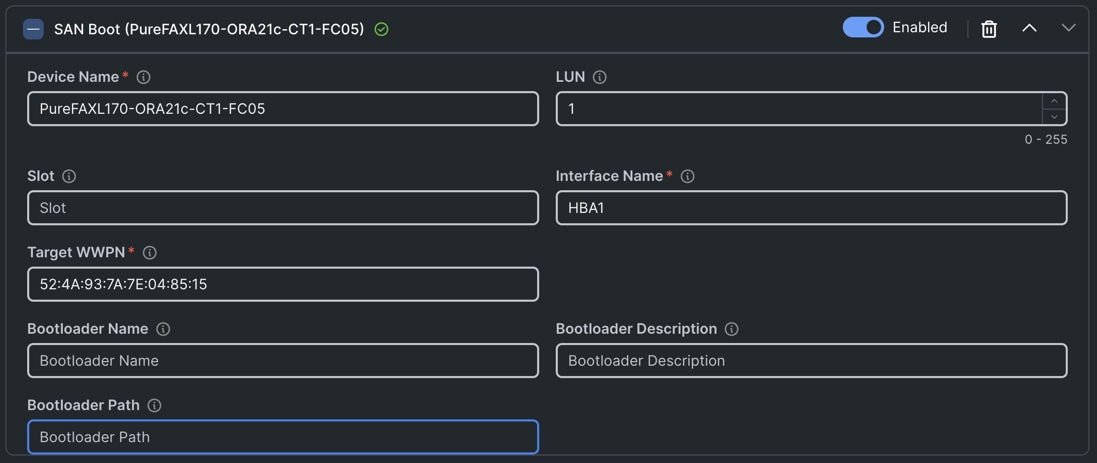Delete the SAN Boot device

tap(989, 29)
